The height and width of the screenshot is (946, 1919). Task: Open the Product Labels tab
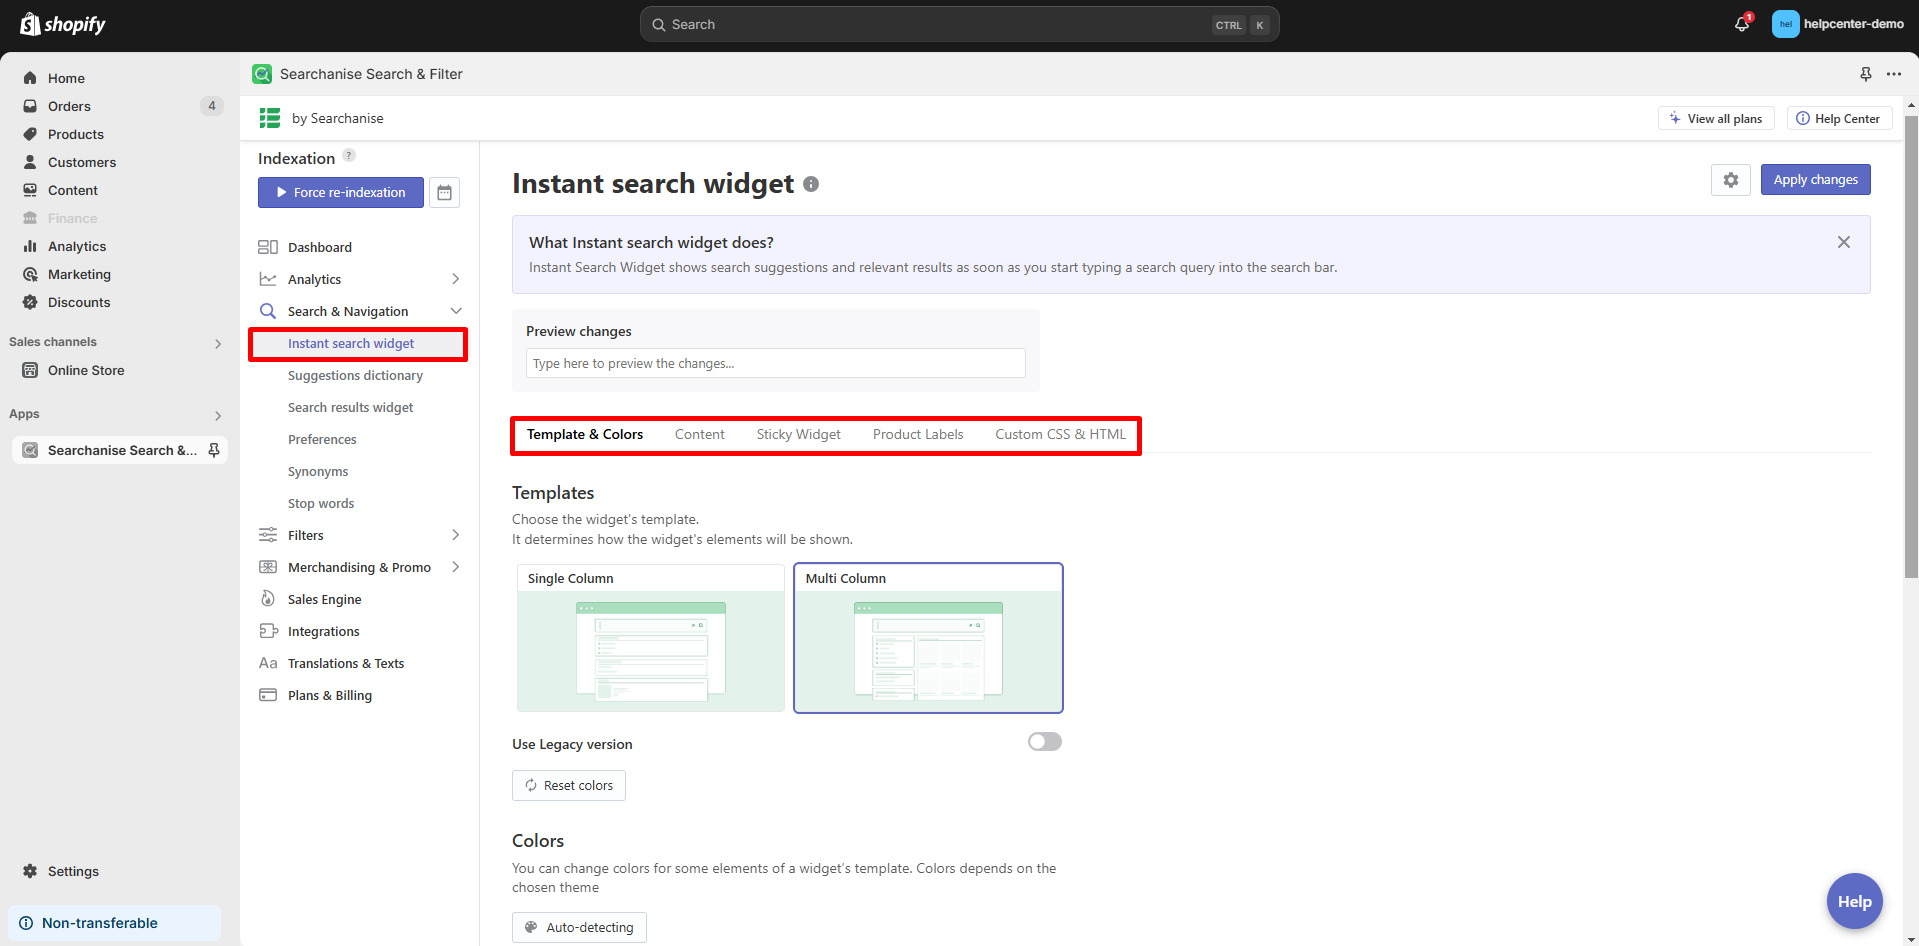(x=917, y=434)
